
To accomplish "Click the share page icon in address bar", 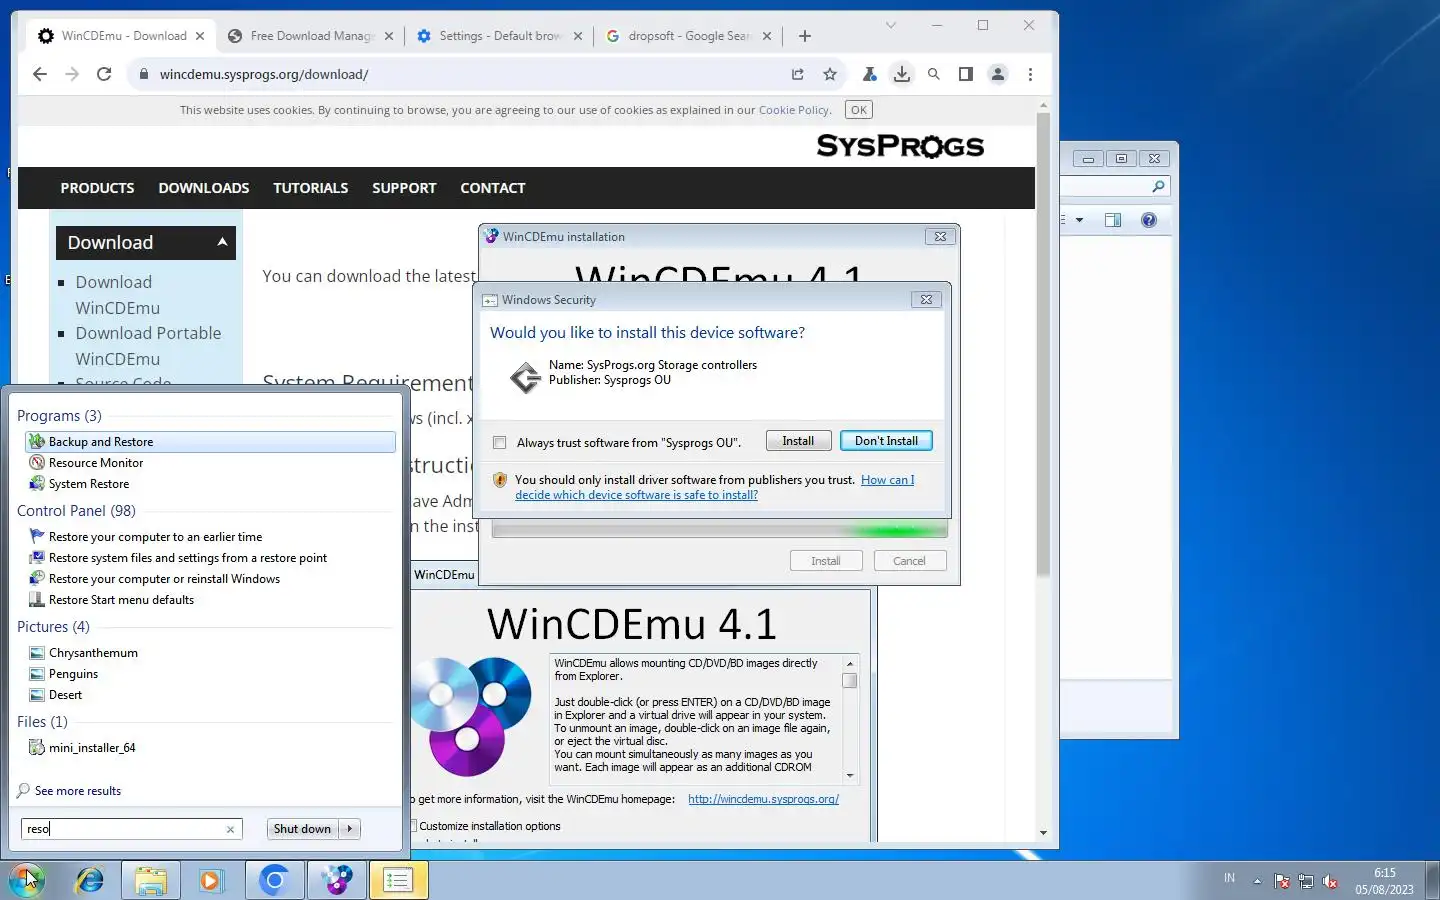I will [x=797, y=74].
